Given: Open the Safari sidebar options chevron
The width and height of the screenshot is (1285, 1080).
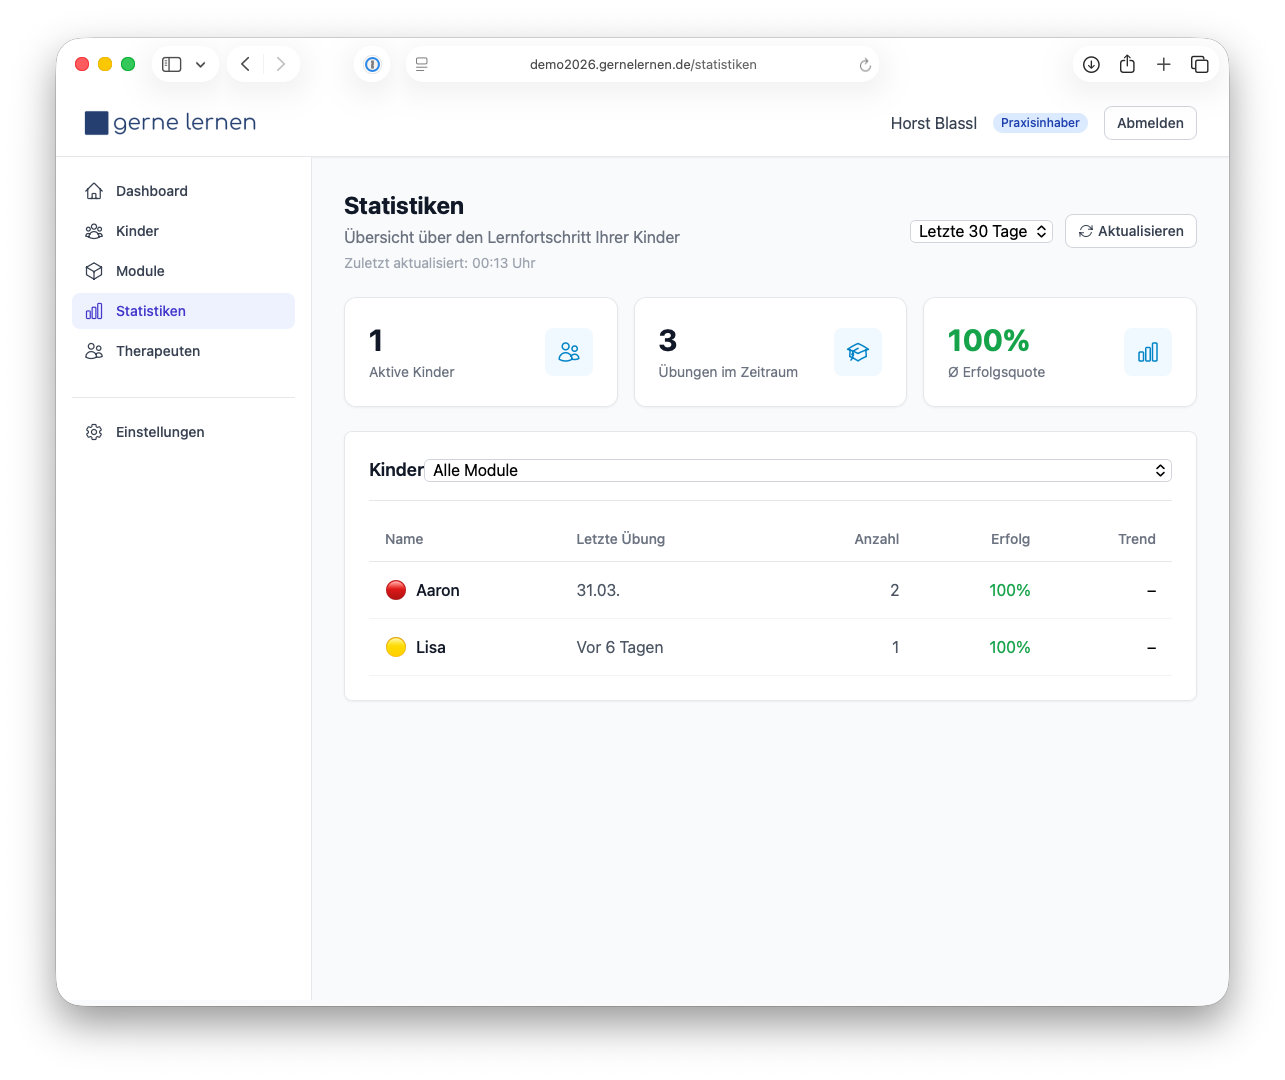Looking at the screenshot, I should coord(201,64).
